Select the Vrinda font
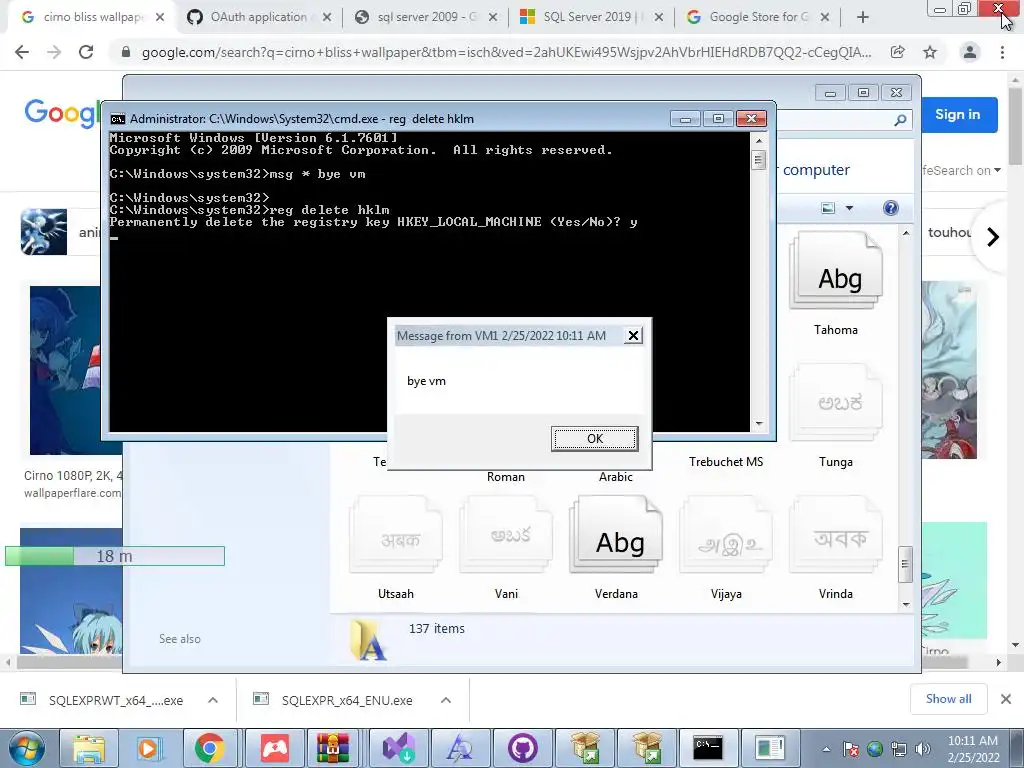The width and height of the screenshot is (1024, 768). (836, 549)
